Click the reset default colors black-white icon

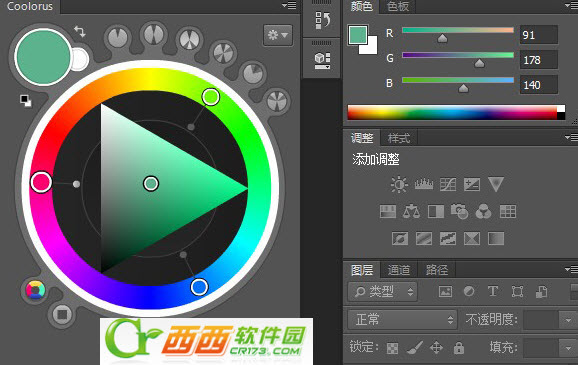click(26, 101)
